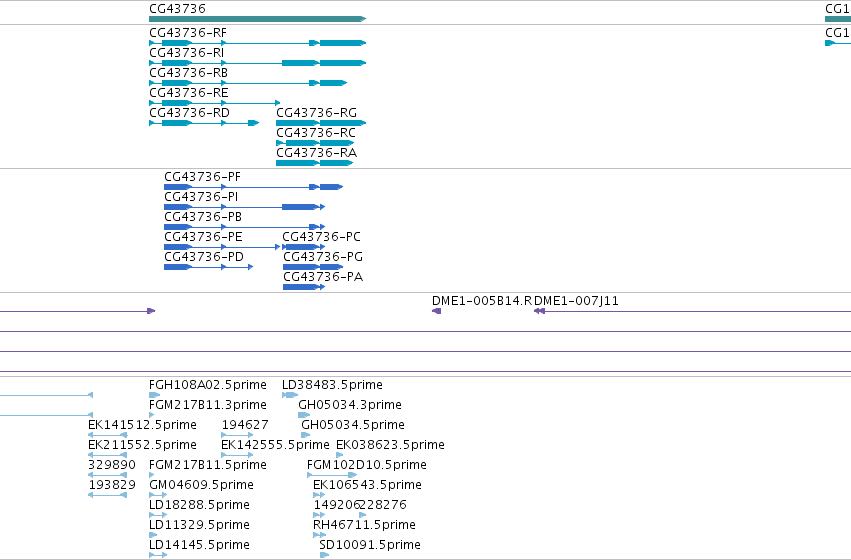Choose the 193829 feature
Image resolution: width=851 pixels, height=560 pixels.
coord(107,495)
